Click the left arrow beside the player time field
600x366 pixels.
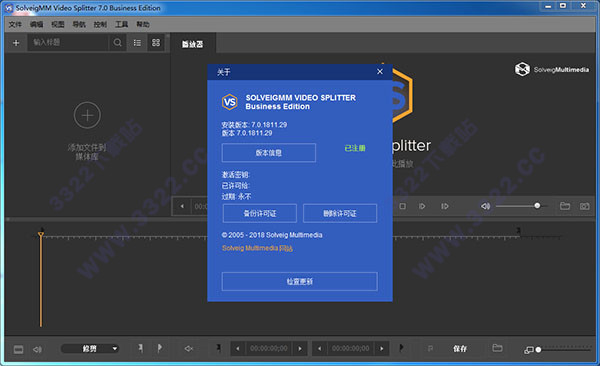pyautogui.click(x=182, y=206)
